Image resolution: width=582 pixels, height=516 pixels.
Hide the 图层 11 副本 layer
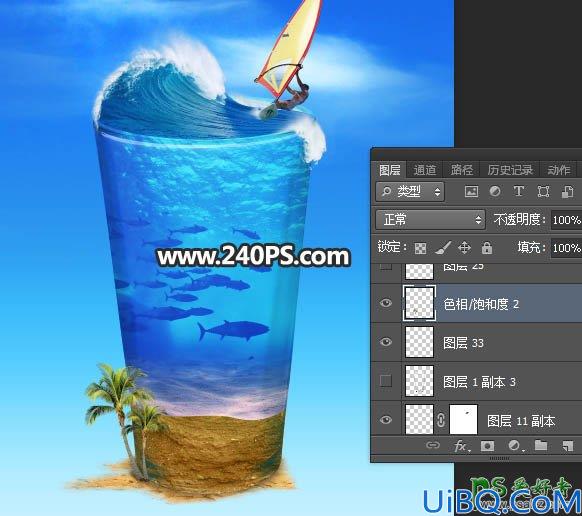point(386,420)
